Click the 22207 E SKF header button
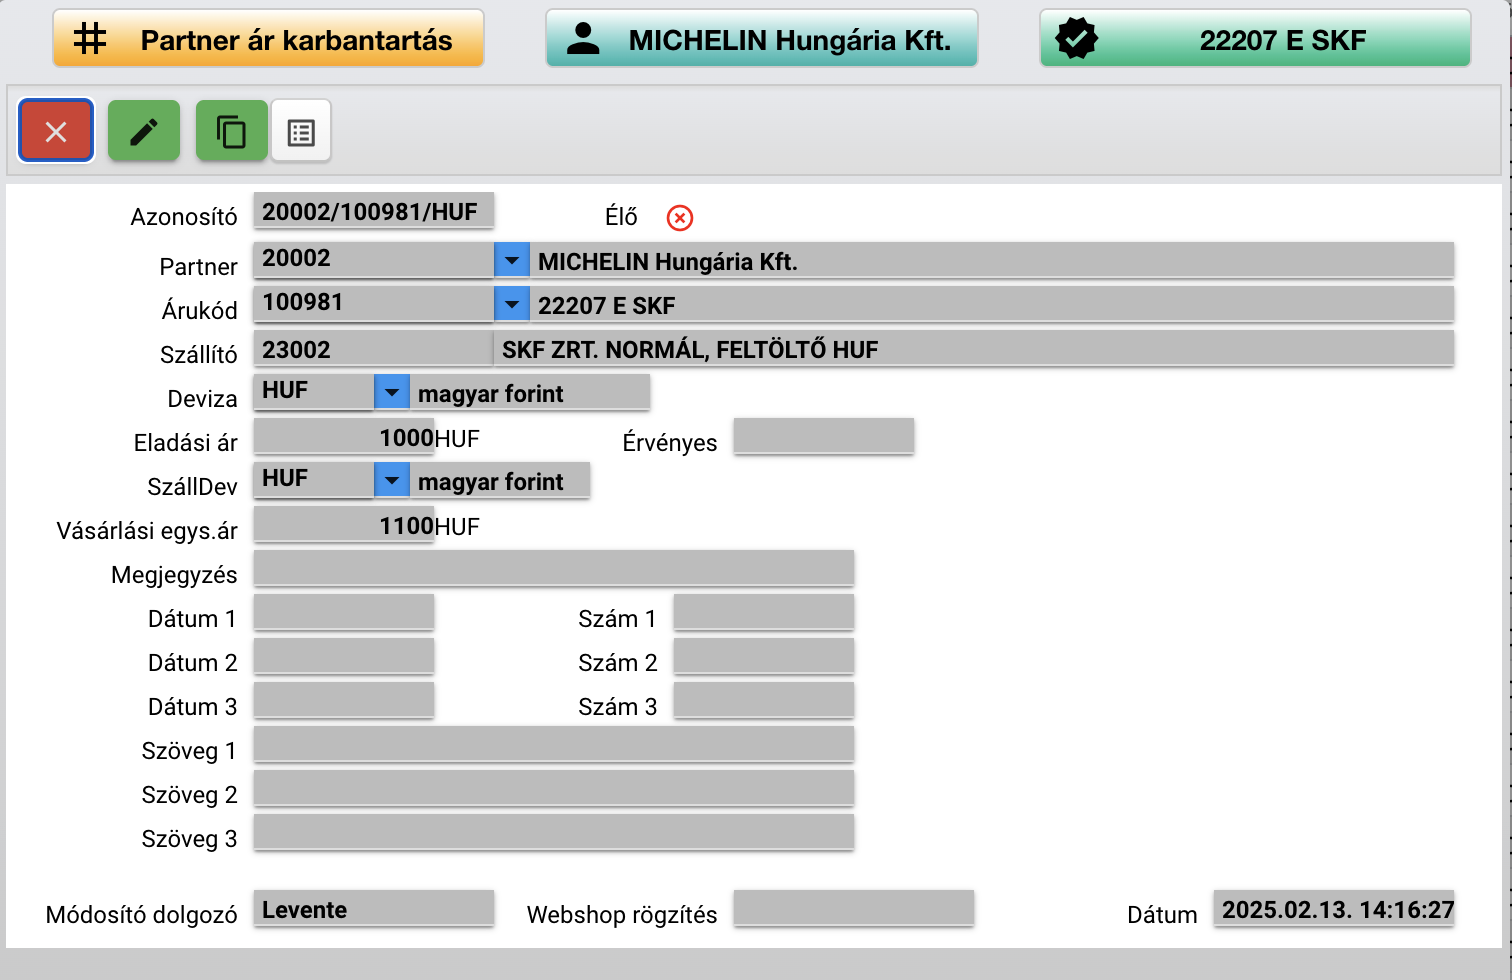This screenshot has width=1512, height=980. click(x=1255, y=39)
